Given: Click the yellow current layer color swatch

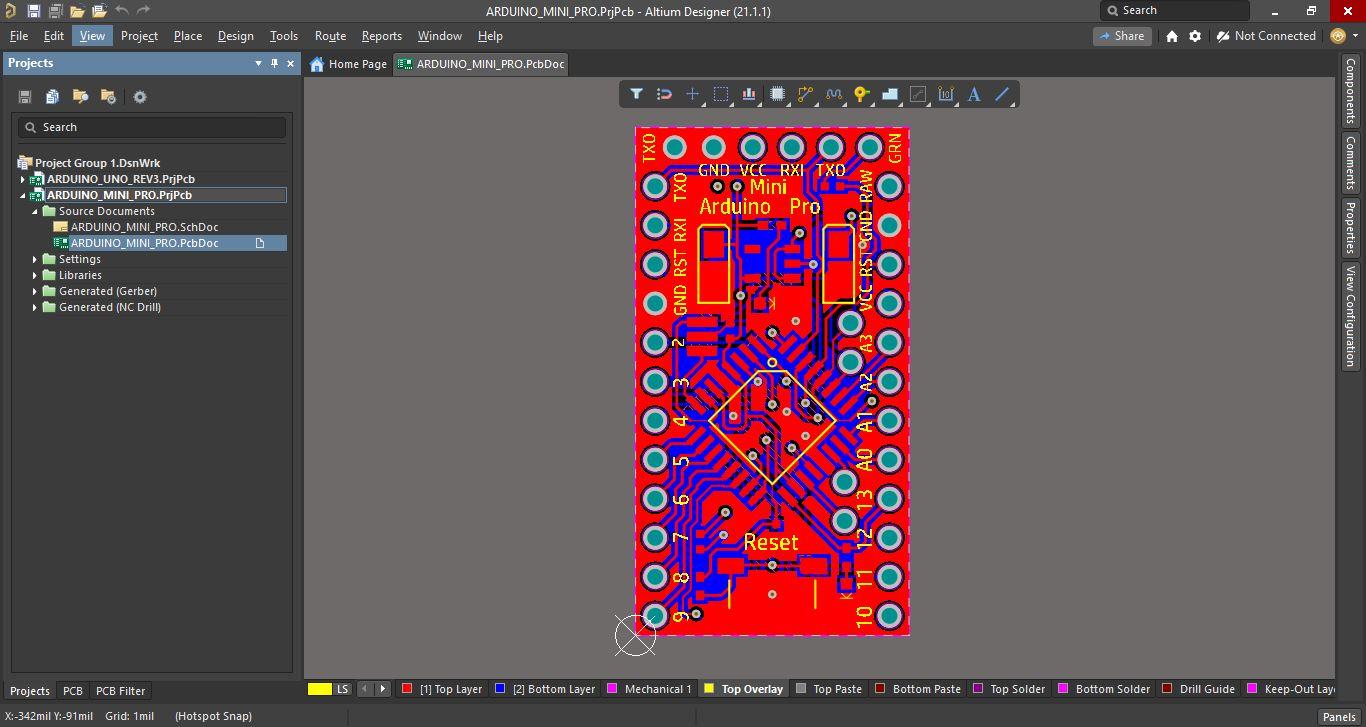Looking at the screenshot, I should [320, 689].
